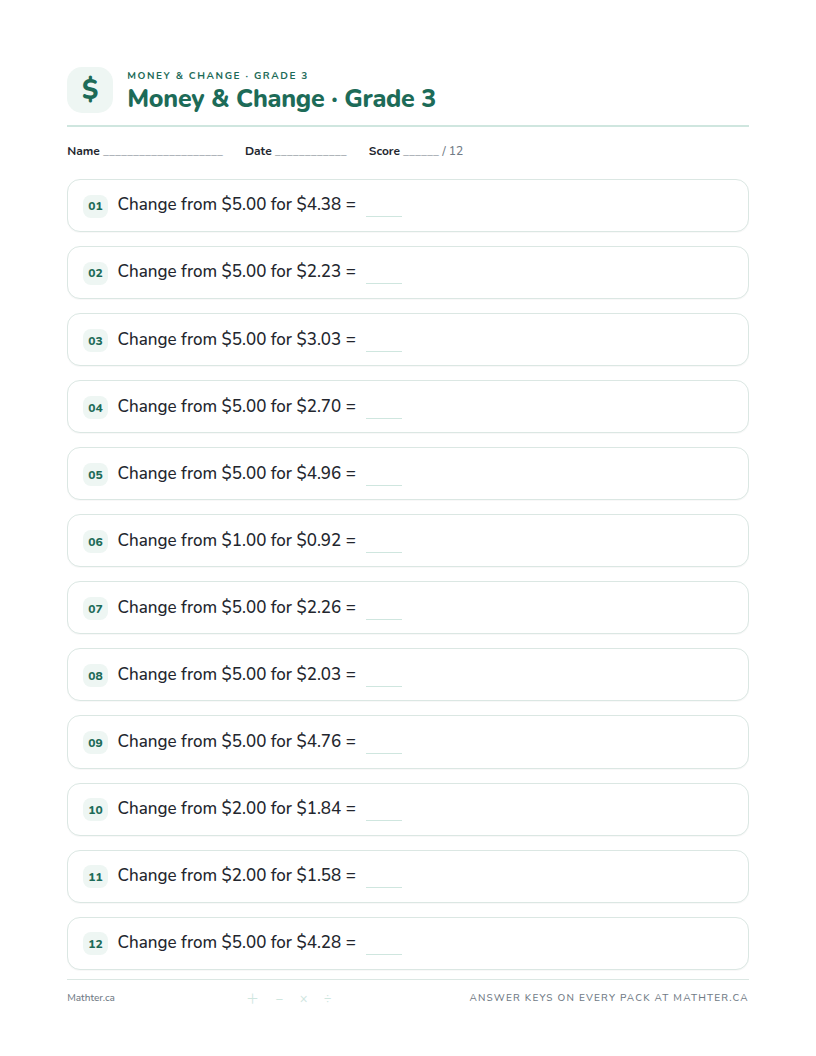Viewport: 816px width, 1056px height.
Task: Click answer blank for $5.00 for $2.26
Action: (x=384, y=617)
